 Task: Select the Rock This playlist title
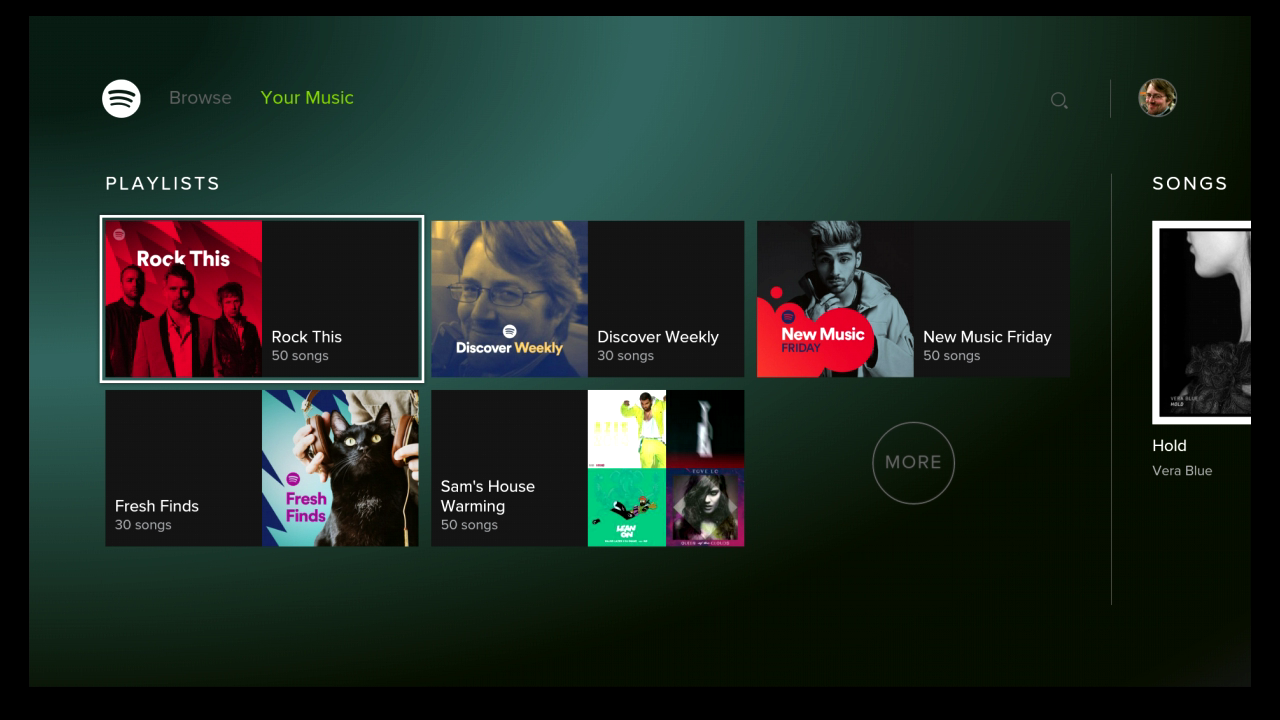pyautogui.click(x=307, y=337)
